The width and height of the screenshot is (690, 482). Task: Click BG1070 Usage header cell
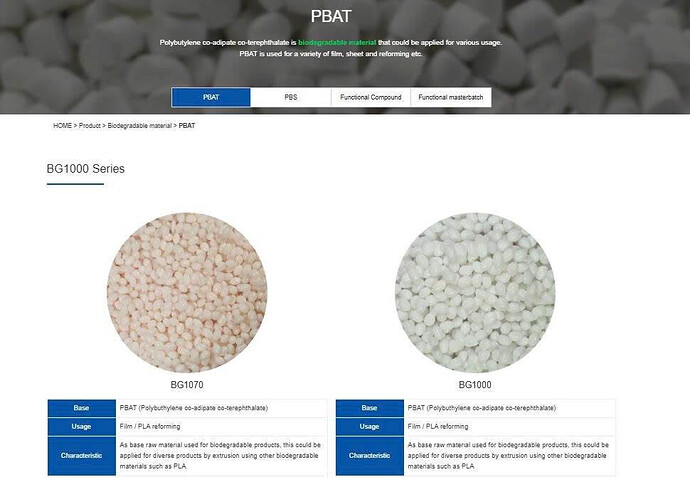point(81,427)
